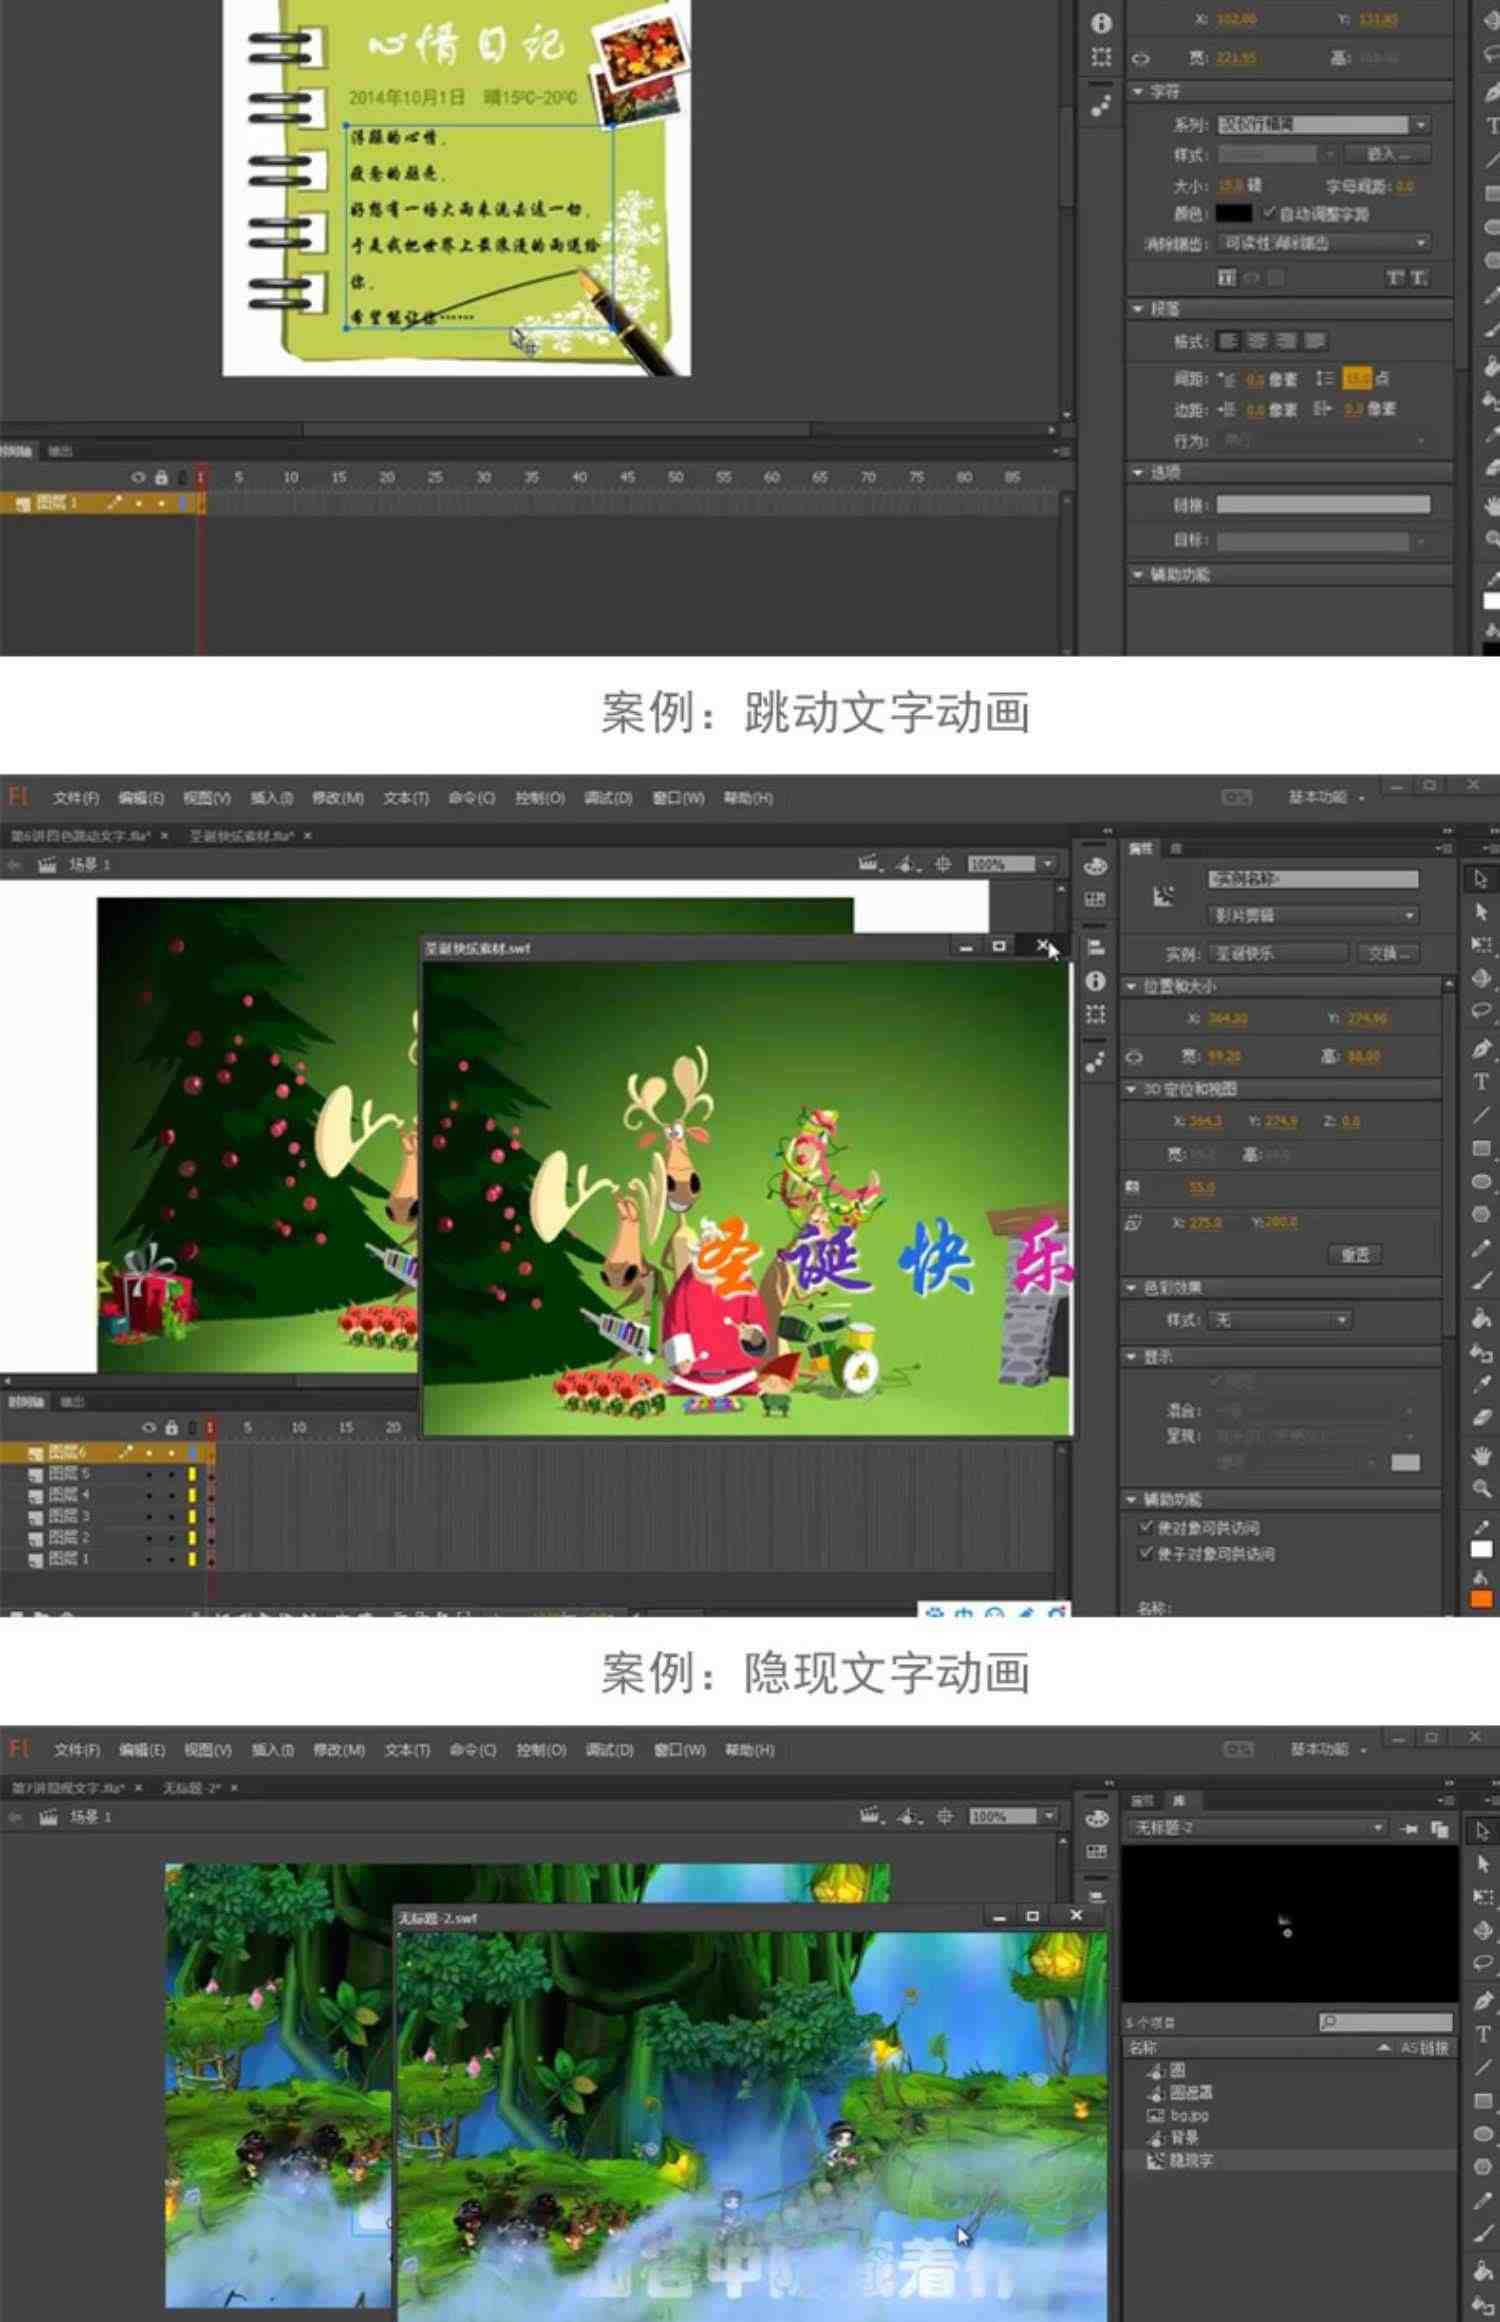
Task: Click the 交换... swap button
Action: [1388, 954]
